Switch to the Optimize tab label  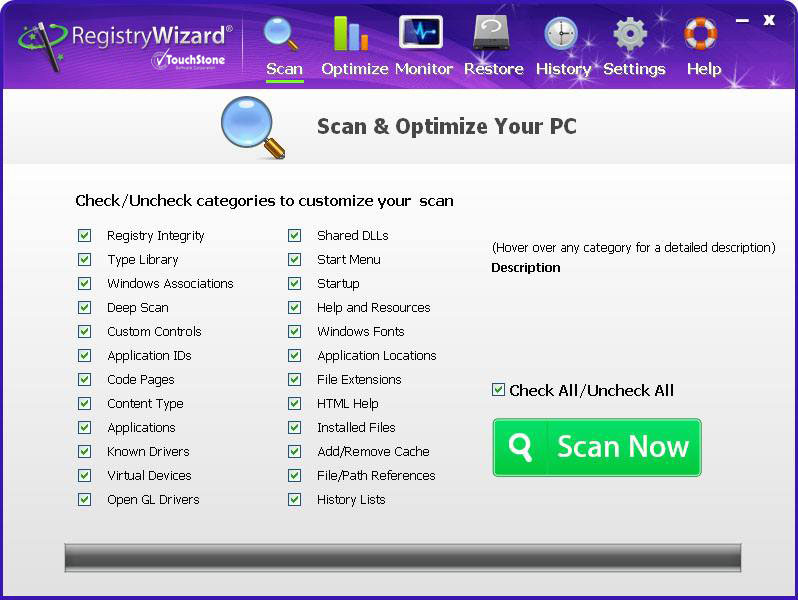coord(355,69)
